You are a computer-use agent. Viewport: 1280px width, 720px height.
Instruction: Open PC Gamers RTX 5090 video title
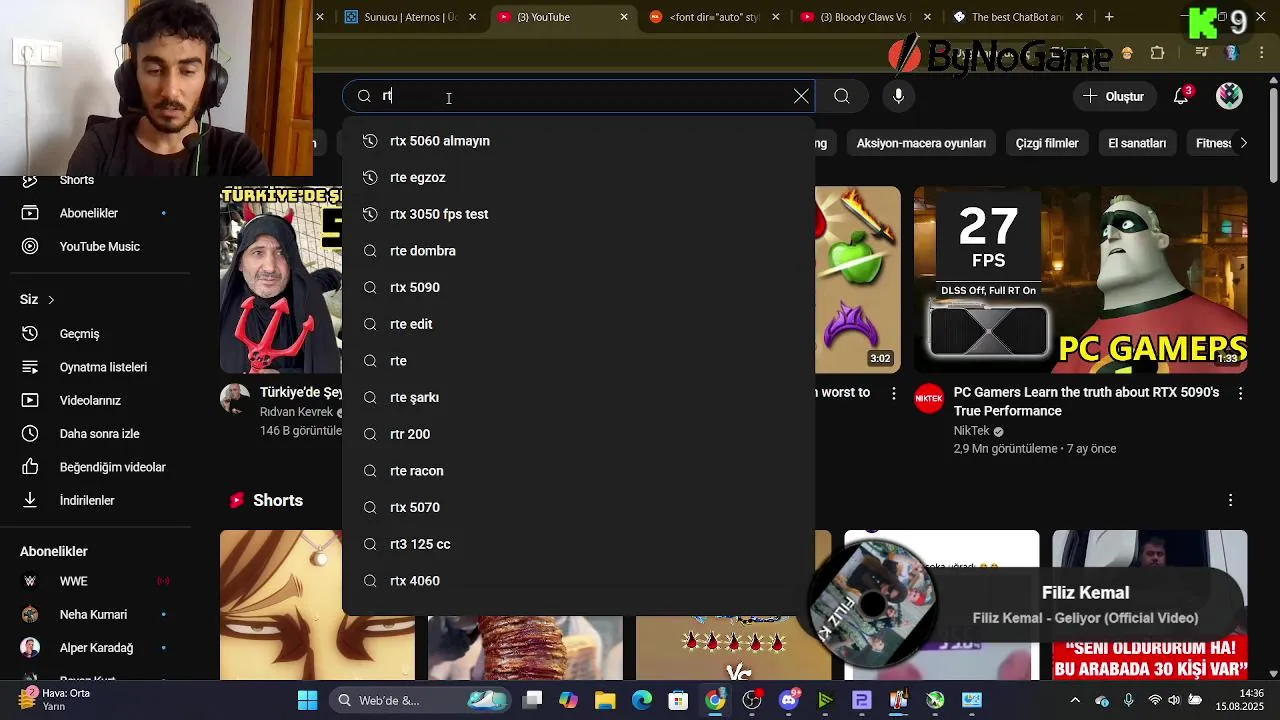click(1086, 402)
